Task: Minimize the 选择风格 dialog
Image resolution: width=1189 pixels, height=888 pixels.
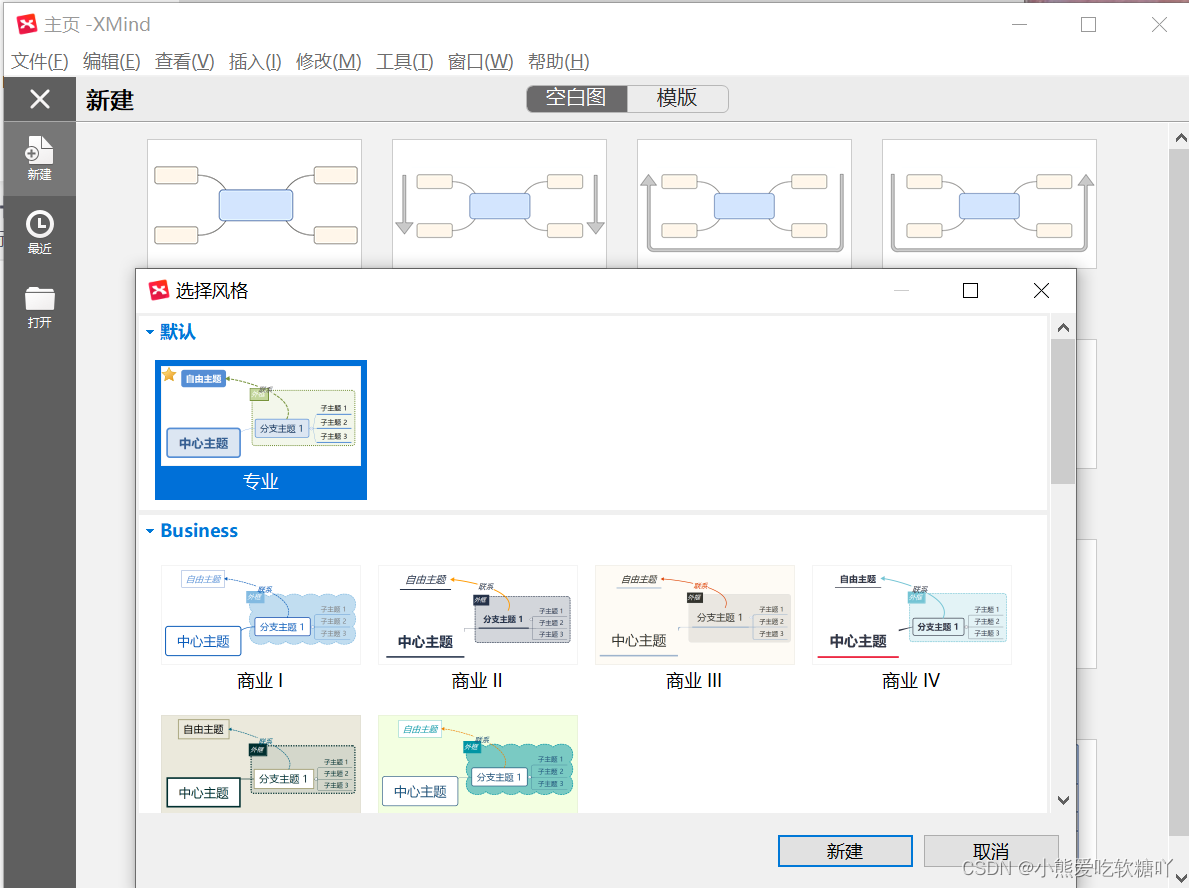Action: [x=901, y=290]
